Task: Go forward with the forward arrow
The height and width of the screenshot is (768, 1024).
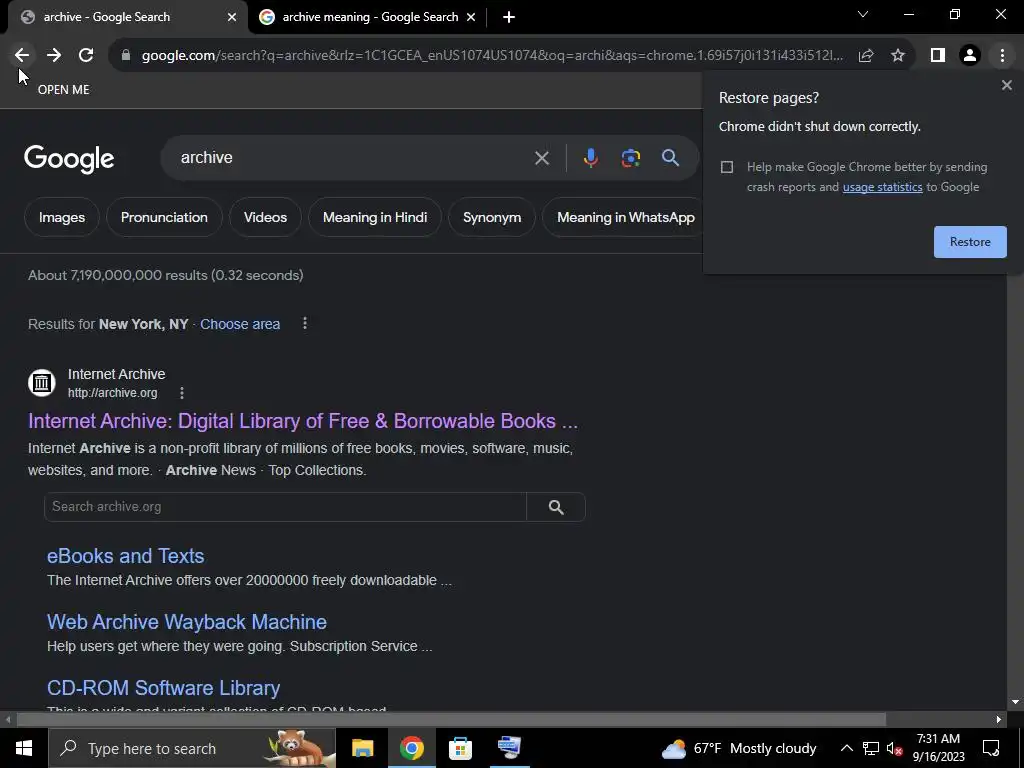Action: tap(54, 56)
